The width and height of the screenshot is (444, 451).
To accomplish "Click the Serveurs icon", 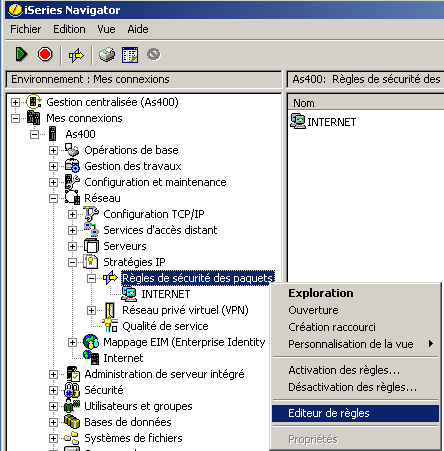I will coord(91,246).
